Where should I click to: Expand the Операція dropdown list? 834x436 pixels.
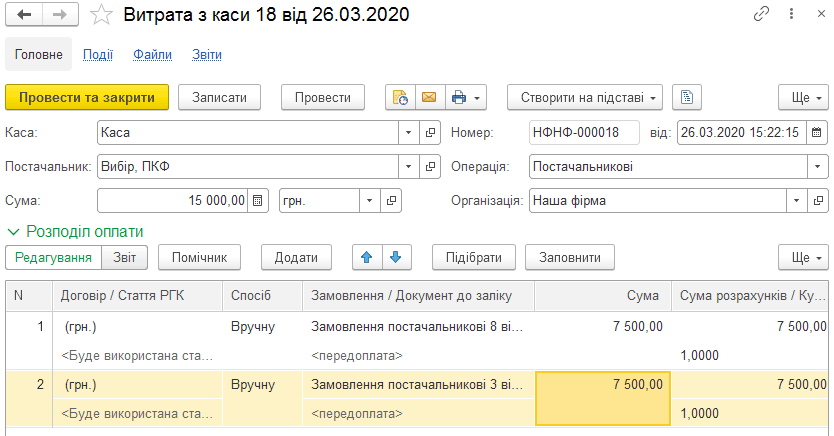(x=818, y=166)
